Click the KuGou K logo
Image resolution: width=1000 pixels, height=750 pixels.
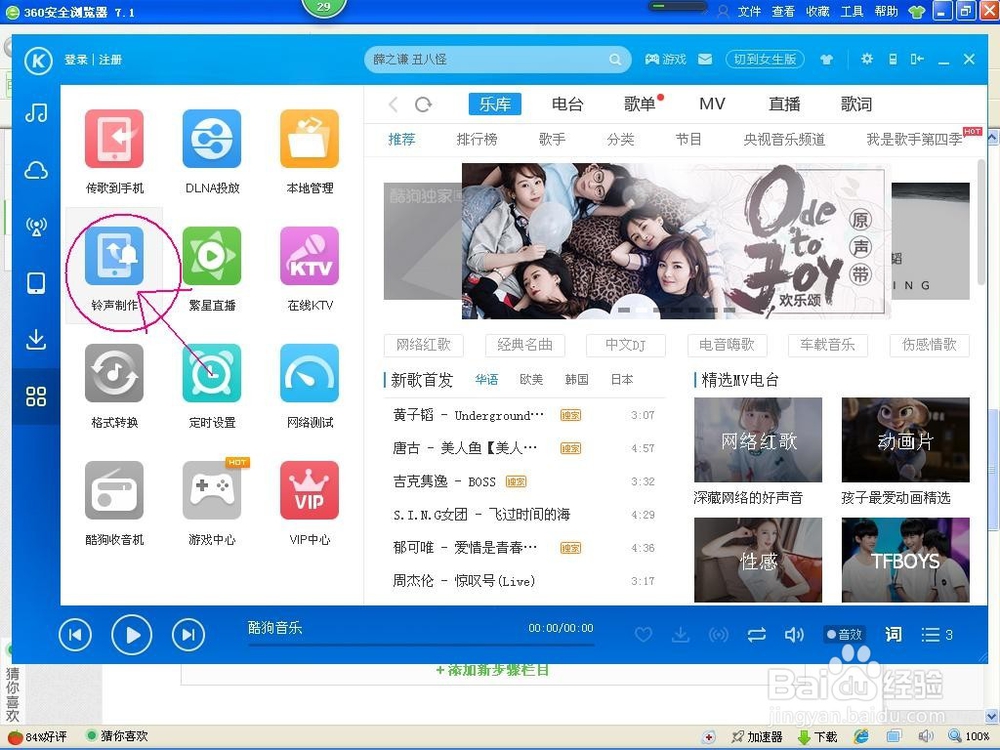click(x=38, y=61)
